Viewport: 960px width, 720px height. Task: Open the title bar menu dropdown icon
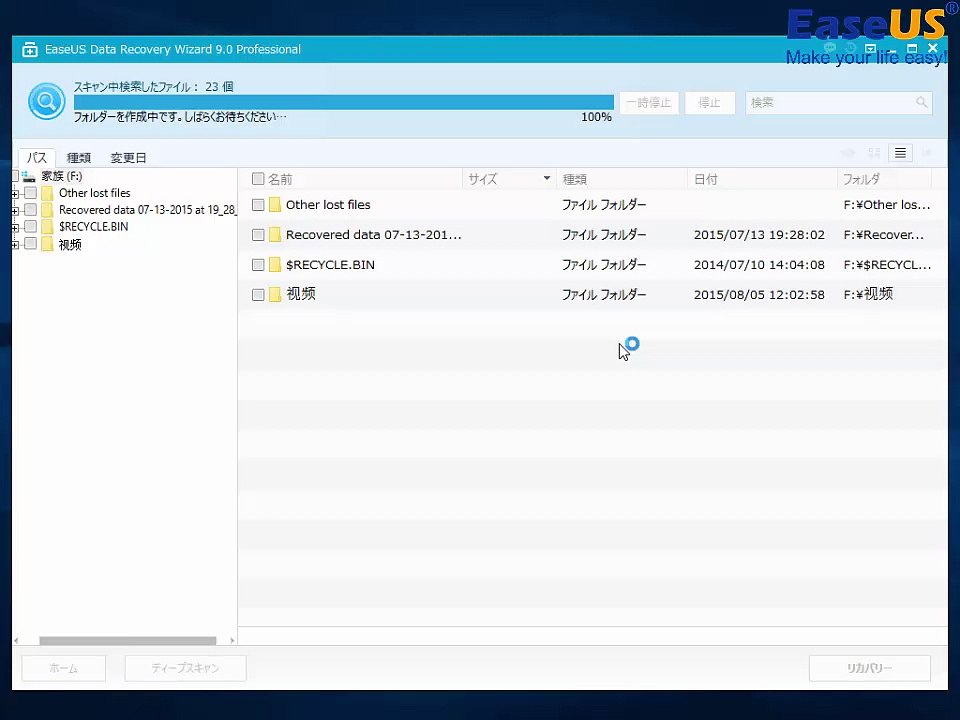(871, 48)
